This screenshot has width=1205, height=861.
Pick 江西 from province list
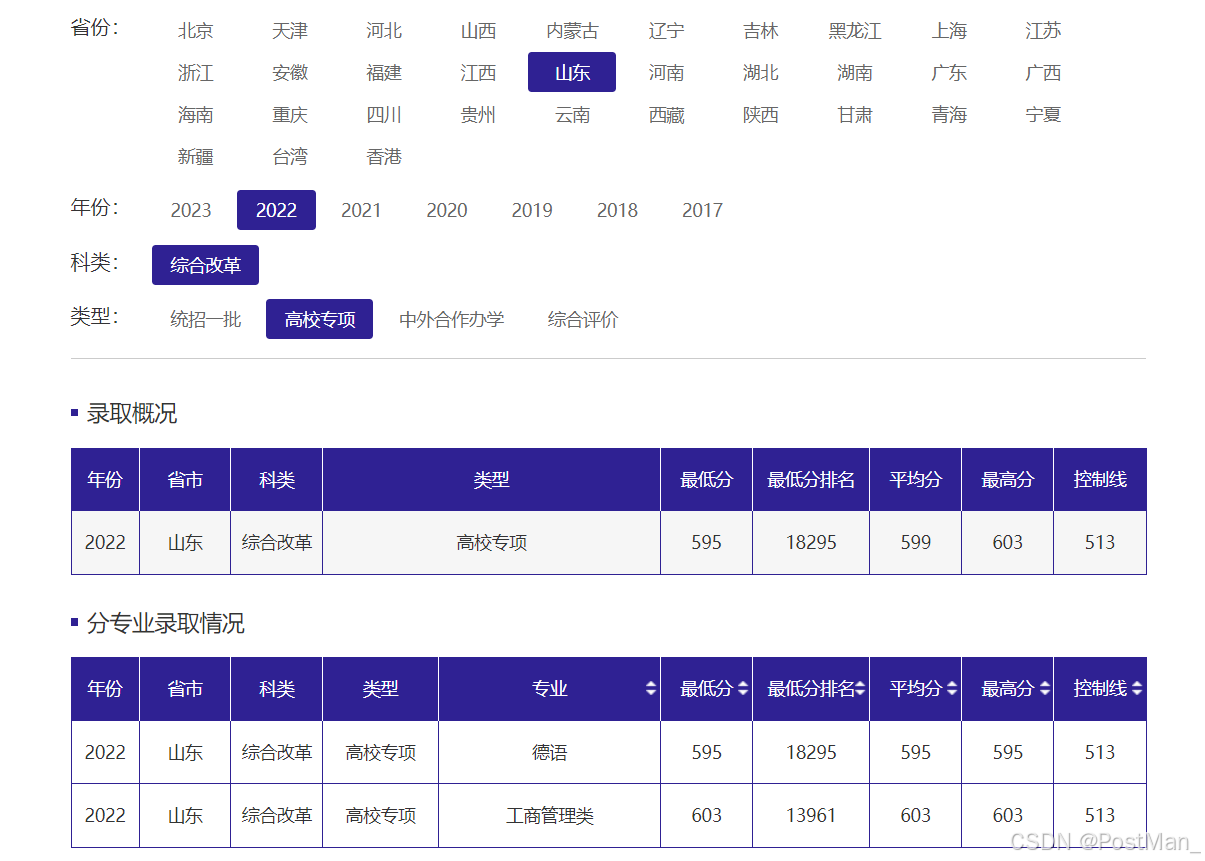point(478,73)
